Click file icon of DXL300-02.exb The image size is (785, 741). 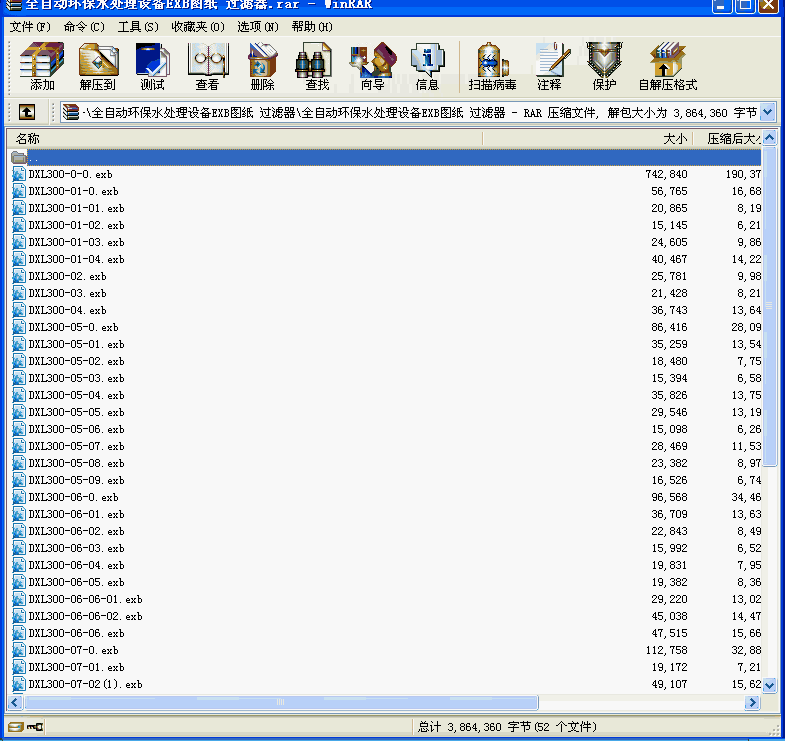point(19,276)
